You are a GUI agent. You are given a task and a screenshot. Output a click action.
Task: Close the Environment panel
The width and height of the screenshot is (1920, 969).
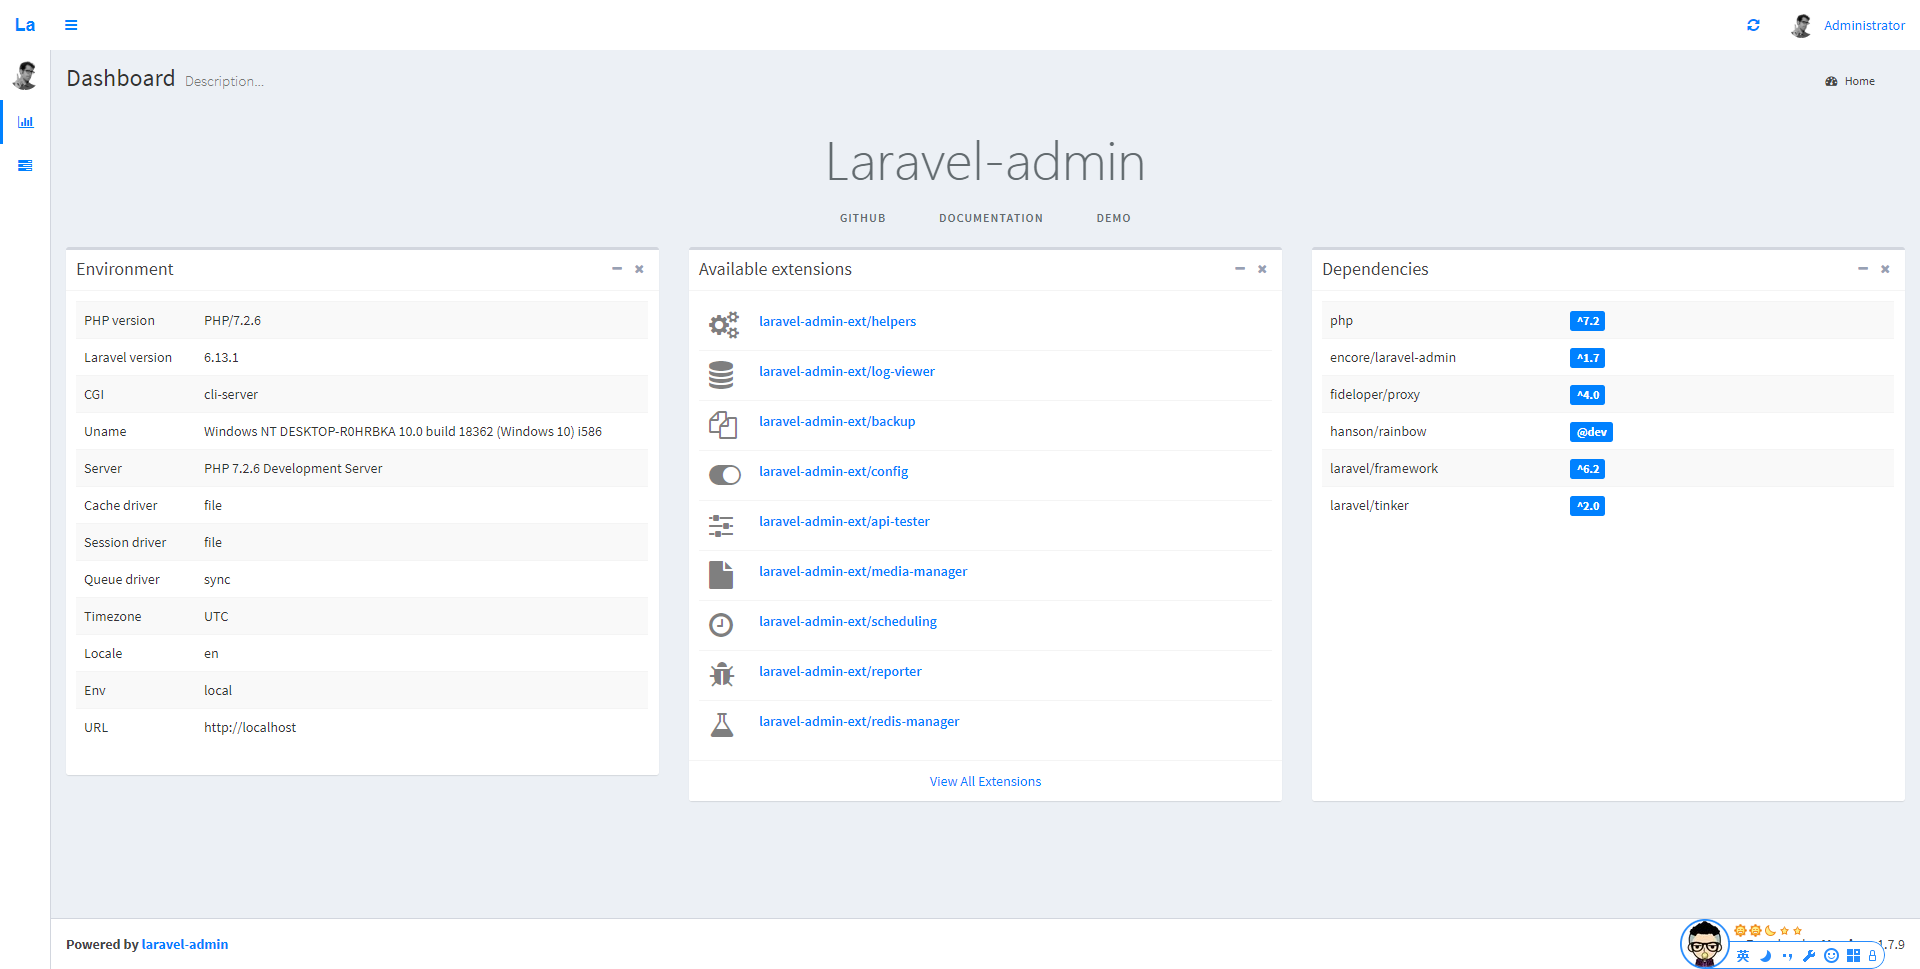[639, 269]
